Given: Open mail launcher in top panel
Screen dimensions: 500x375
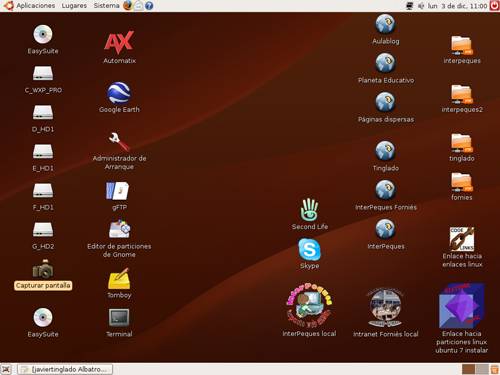Looking at the screenshot, I should [139, 6].
